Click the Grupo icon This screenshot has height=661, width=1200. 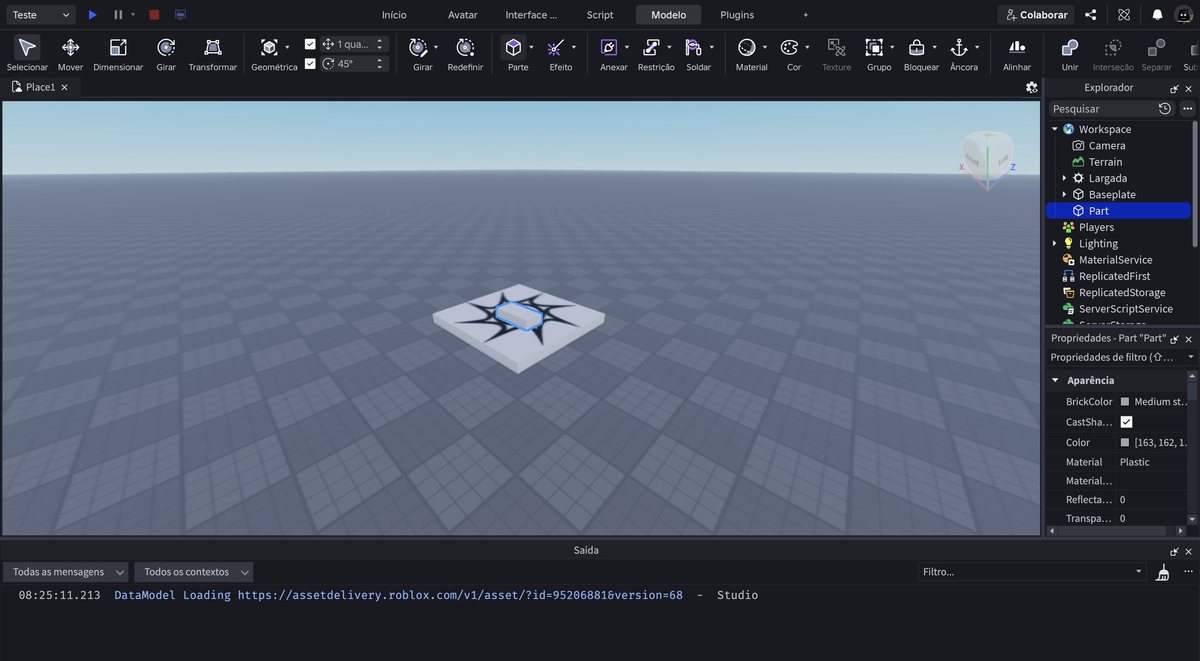874,47
